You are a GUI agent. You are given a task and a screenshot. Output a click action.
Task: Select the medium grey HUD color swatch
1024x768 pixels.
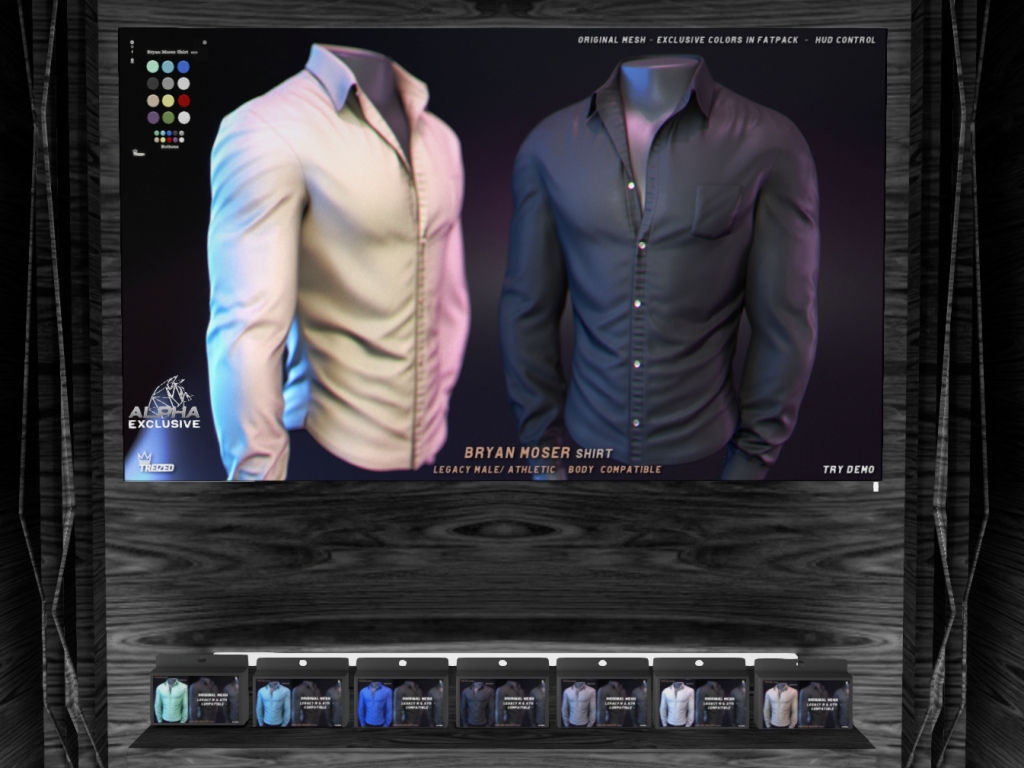[x=168, y=84]
